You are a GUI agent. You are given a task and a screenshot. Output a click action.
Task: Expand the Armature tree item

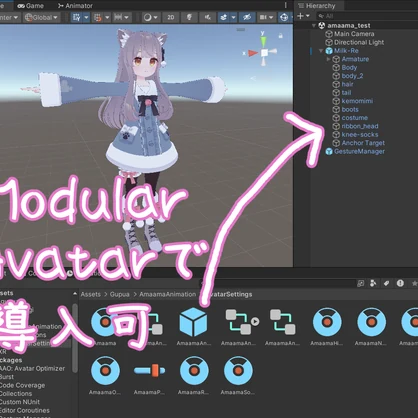click(328, 59)
